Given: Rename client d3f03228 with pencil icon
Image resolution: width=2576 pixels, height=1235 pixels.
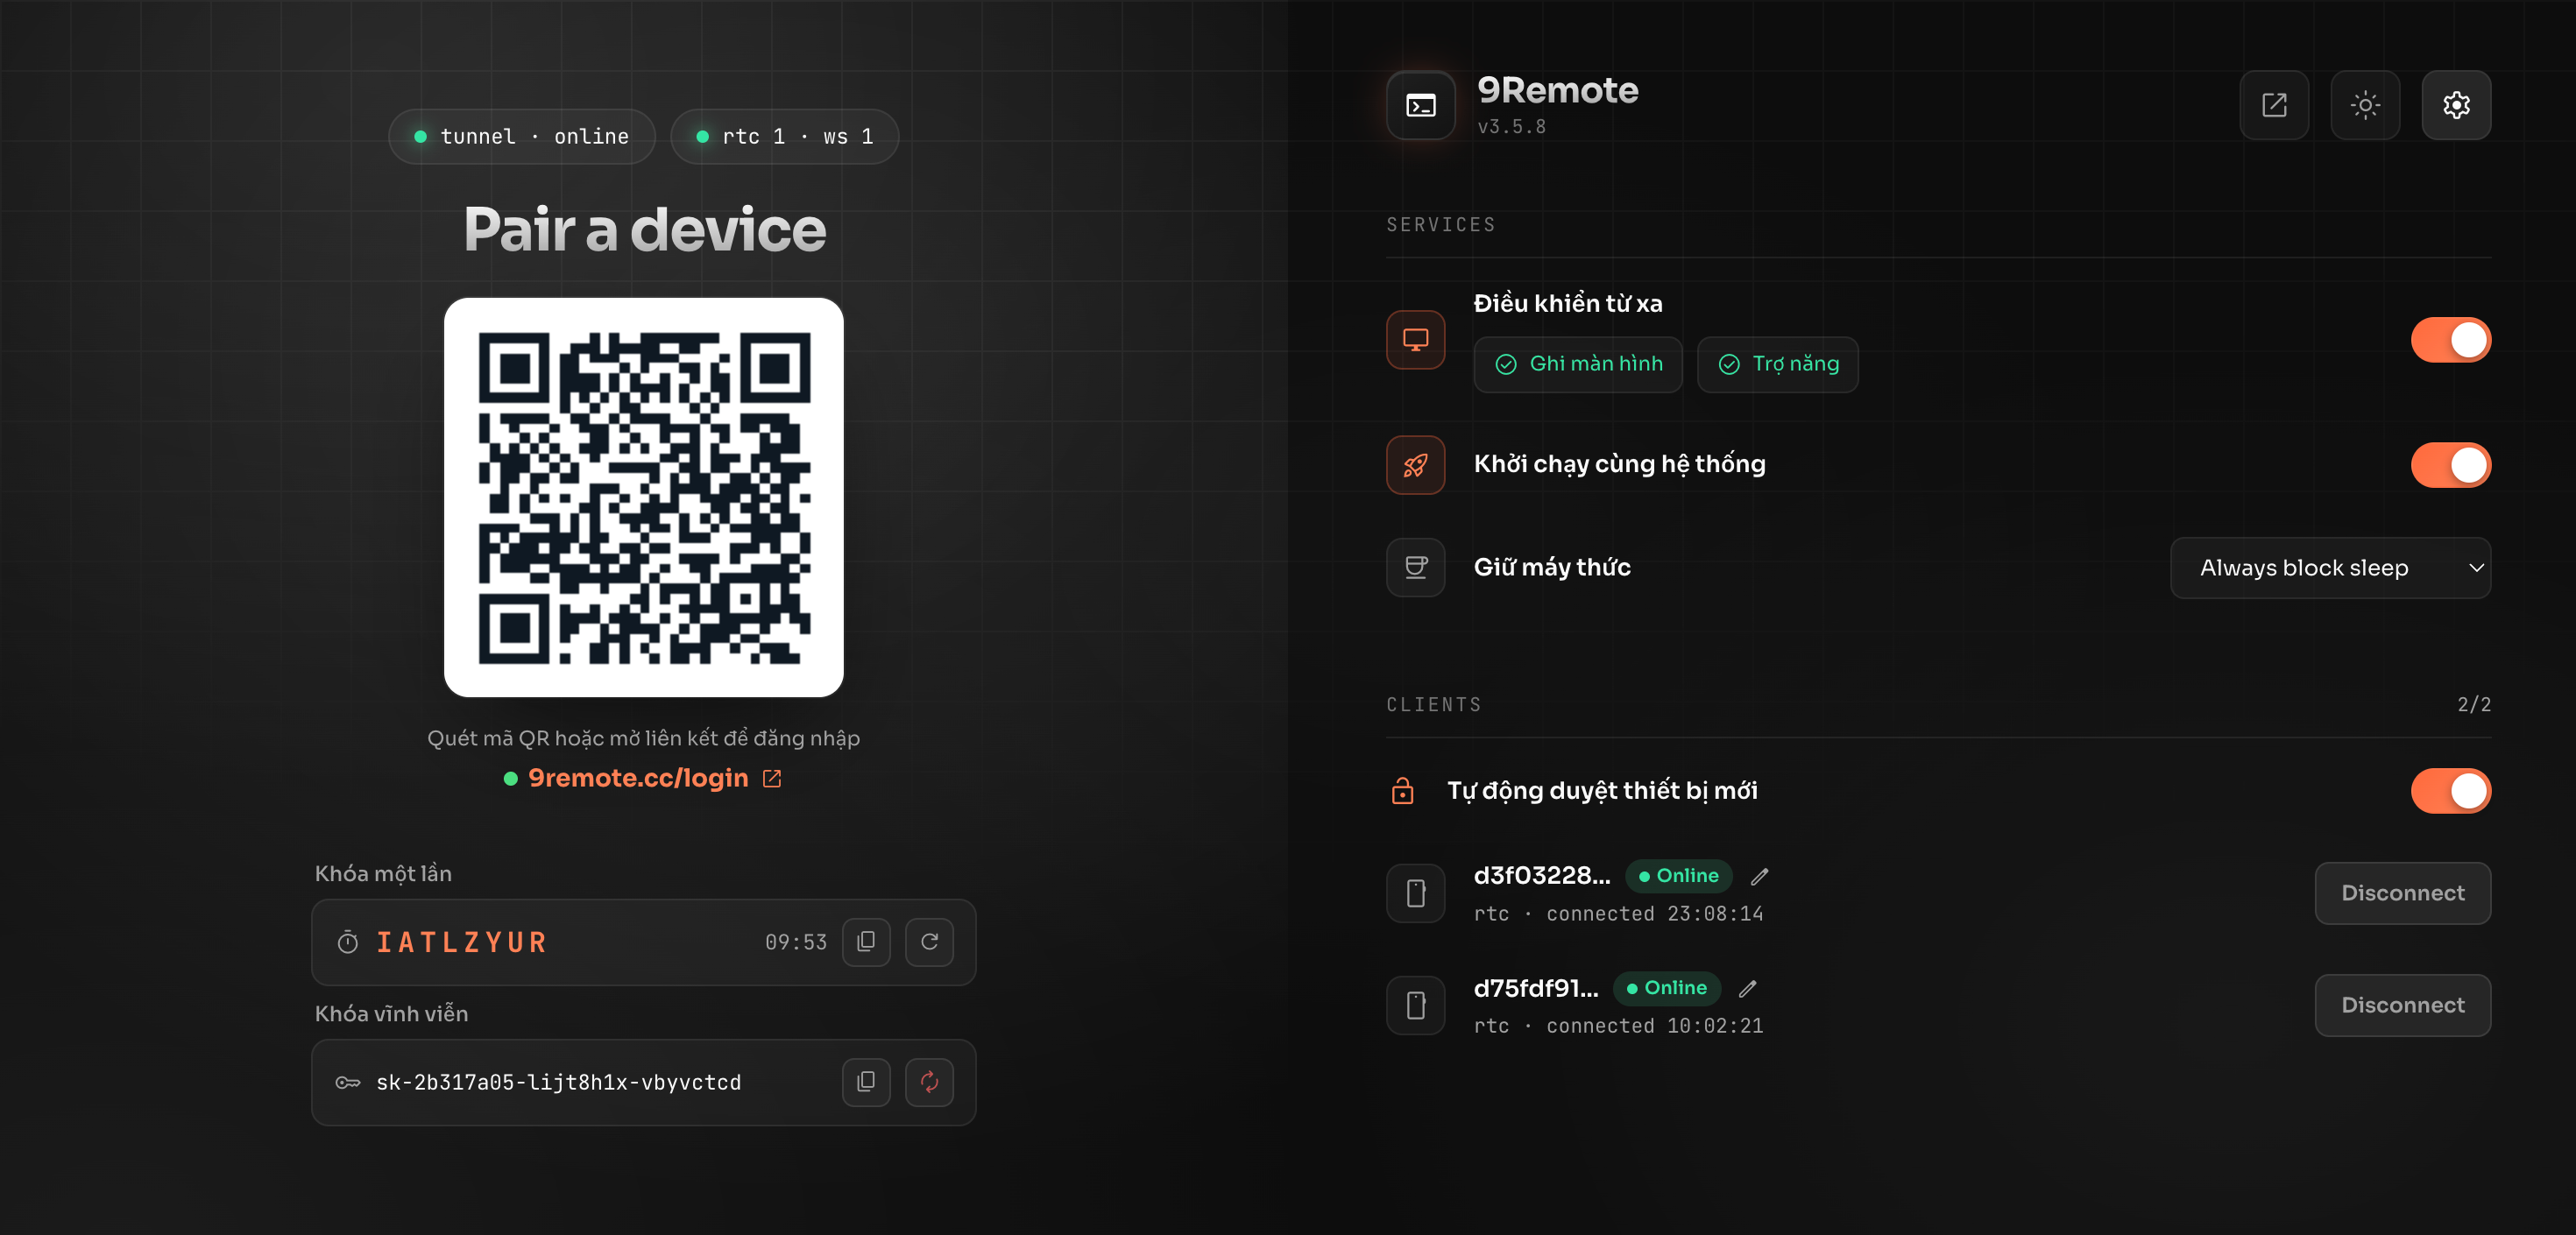Looking at the screenshot, I should (1759, 876).
